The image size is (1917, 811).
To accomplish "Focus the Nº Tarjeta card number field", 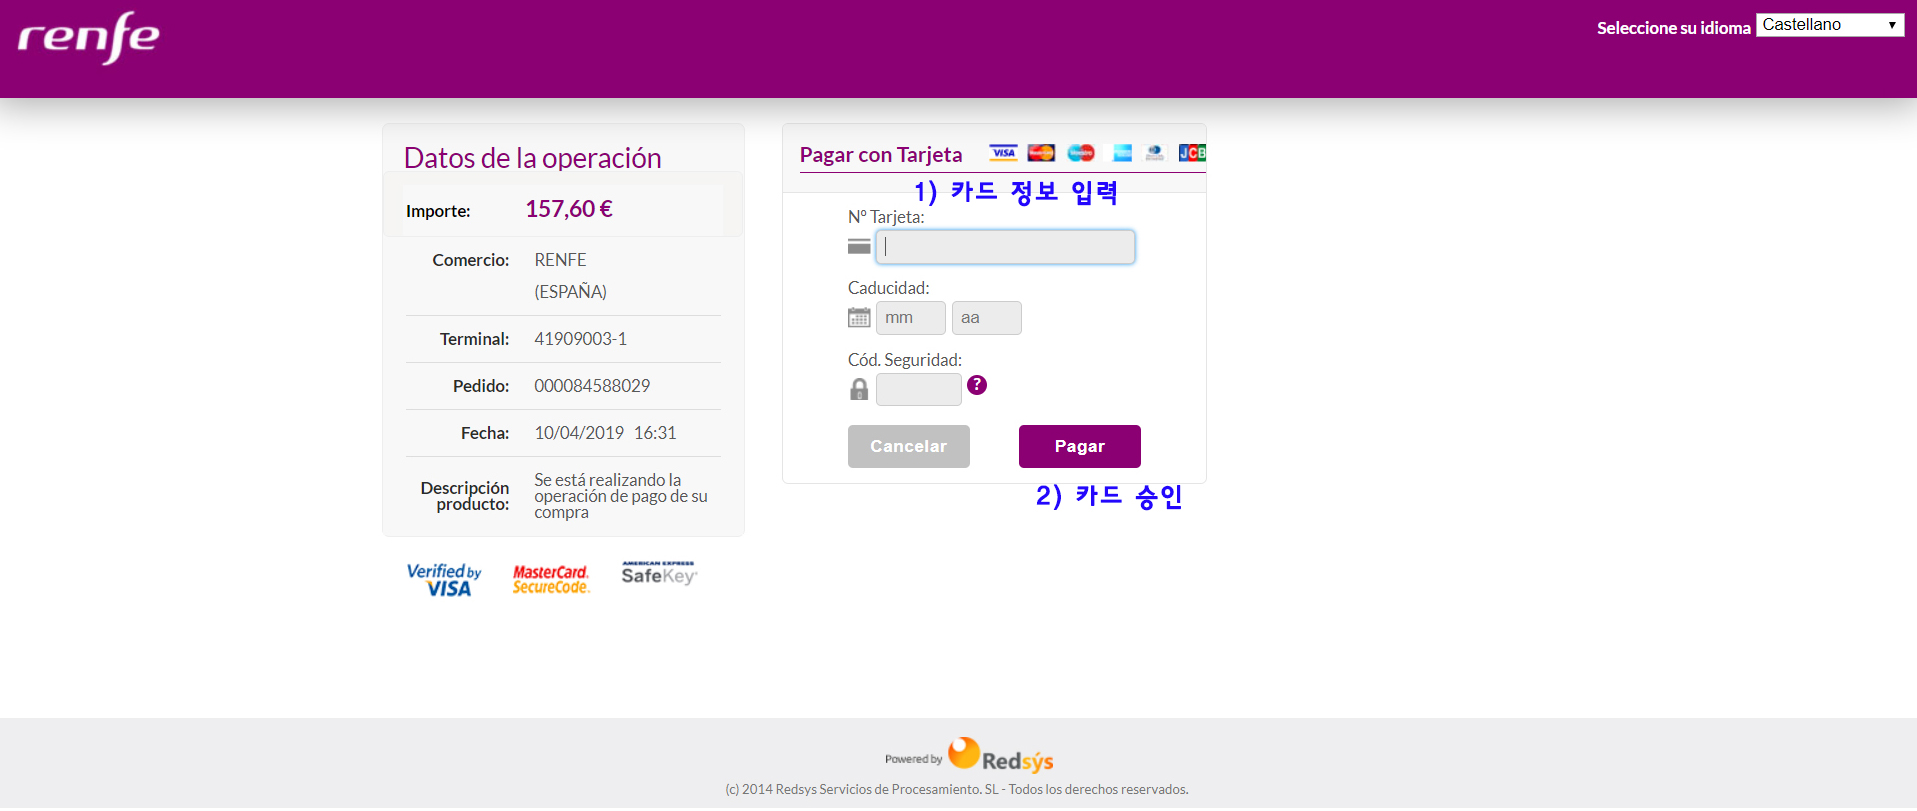I will [1005, 247].
